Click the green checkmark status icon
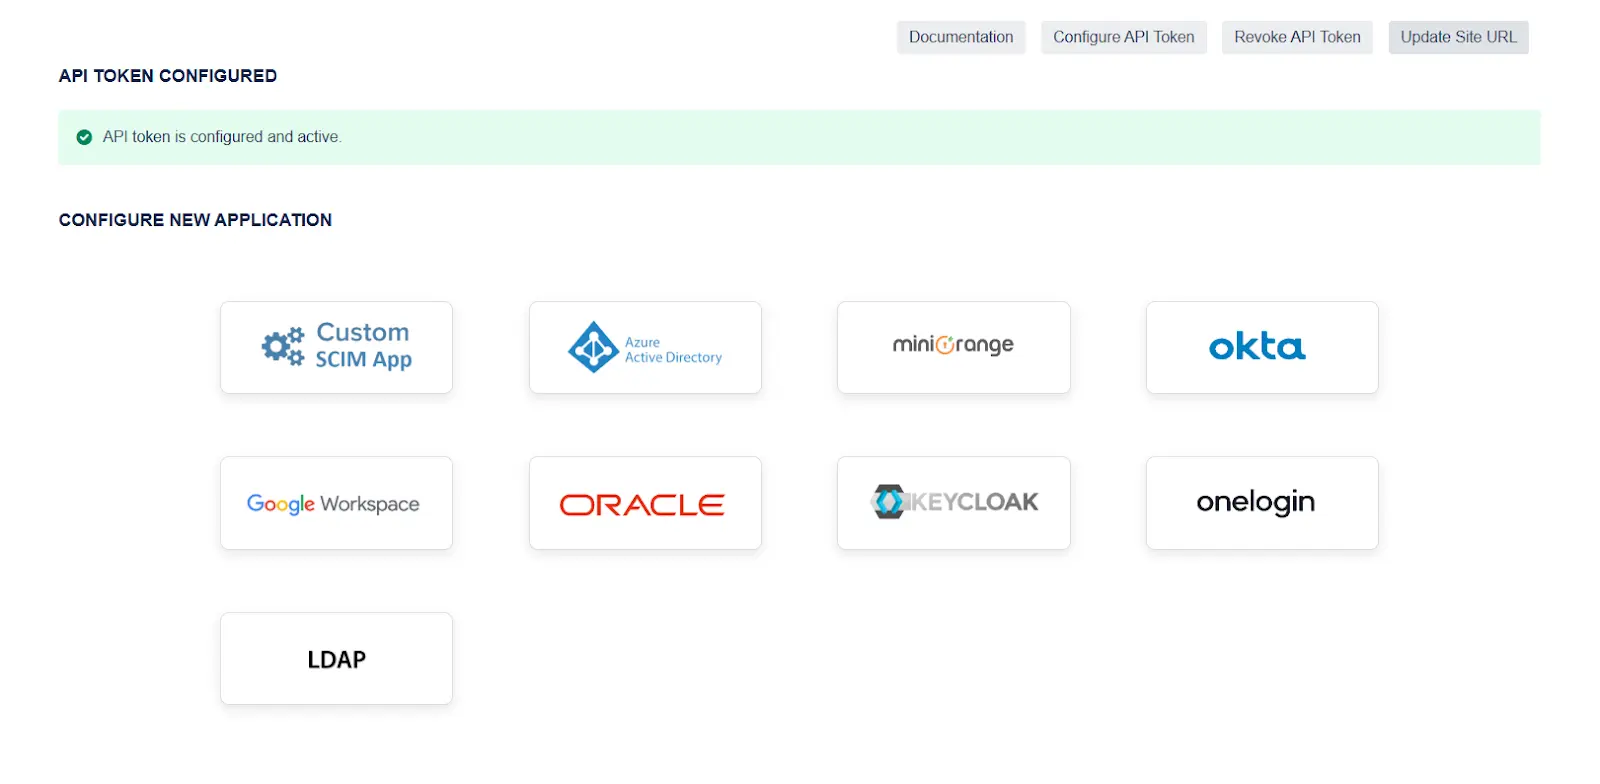1600x784 pixels. coord(85,137)
